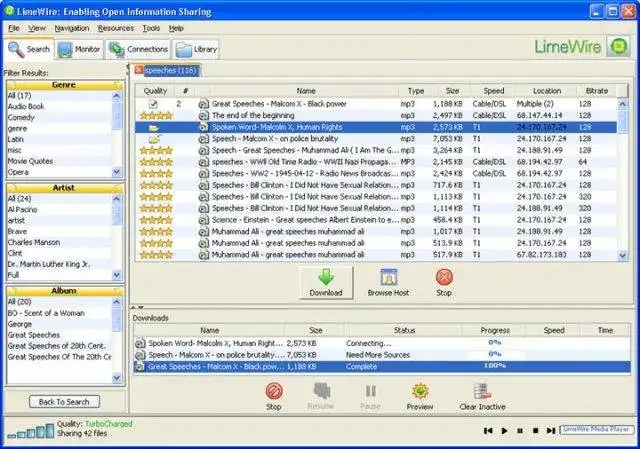Sort results by Quality column header

click(155, 91)
